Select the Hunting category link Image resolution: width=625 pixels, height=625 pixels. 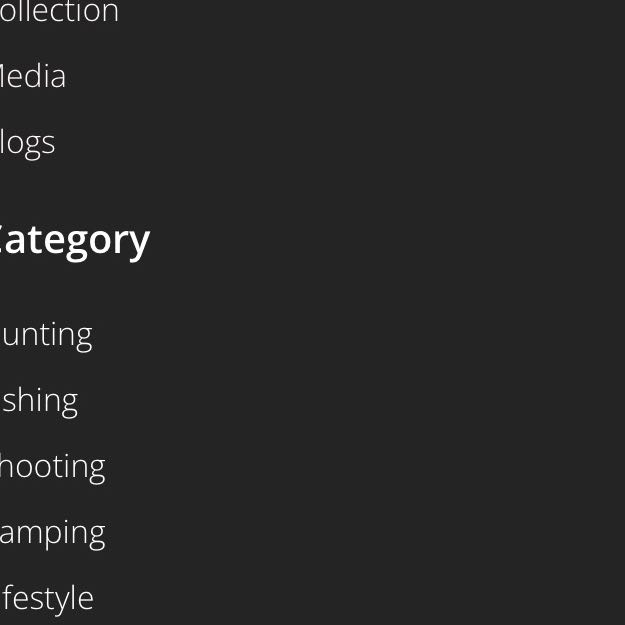(46, 334)
